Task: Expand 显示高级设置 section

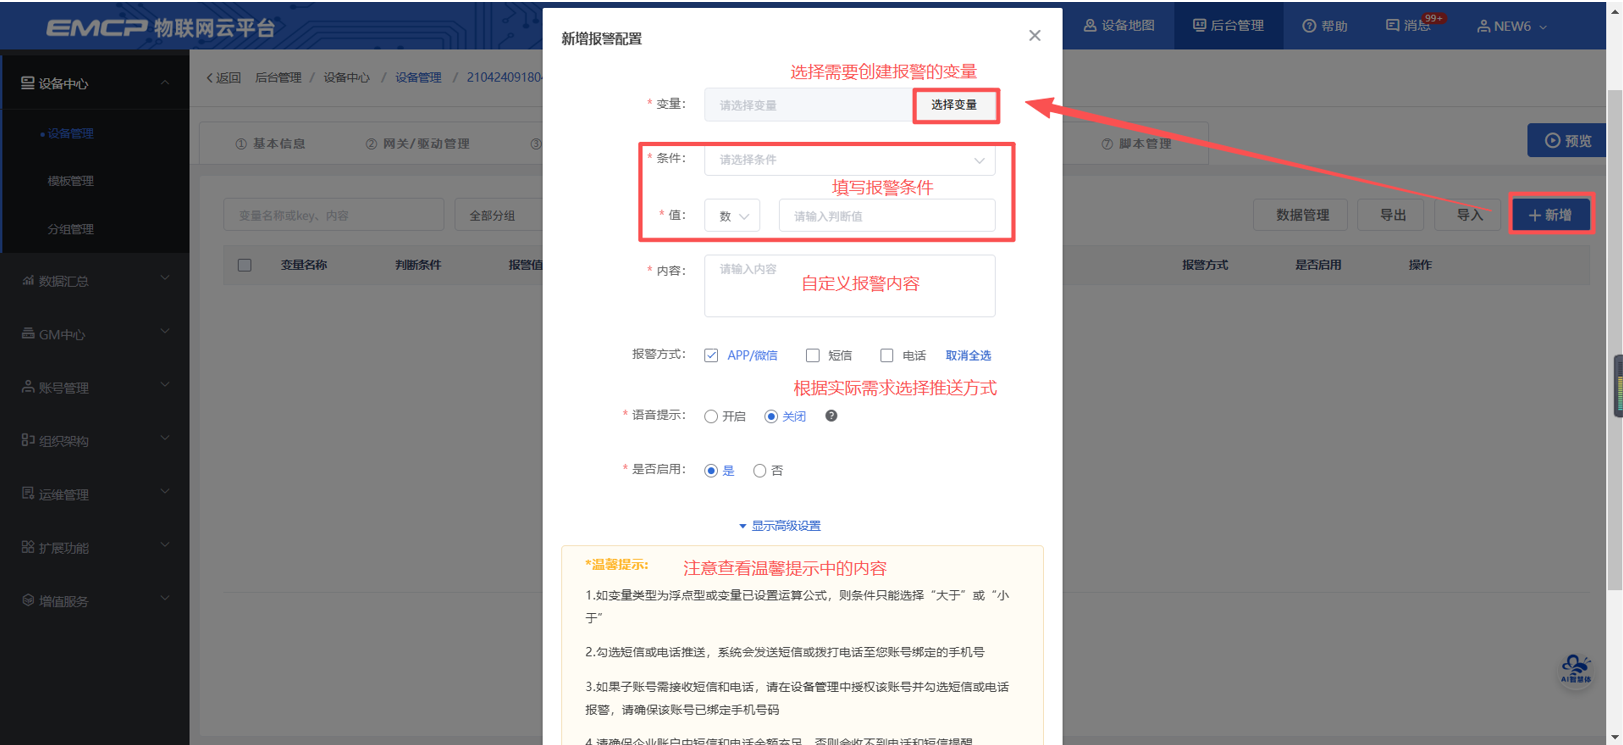Action: coord(779,526)
